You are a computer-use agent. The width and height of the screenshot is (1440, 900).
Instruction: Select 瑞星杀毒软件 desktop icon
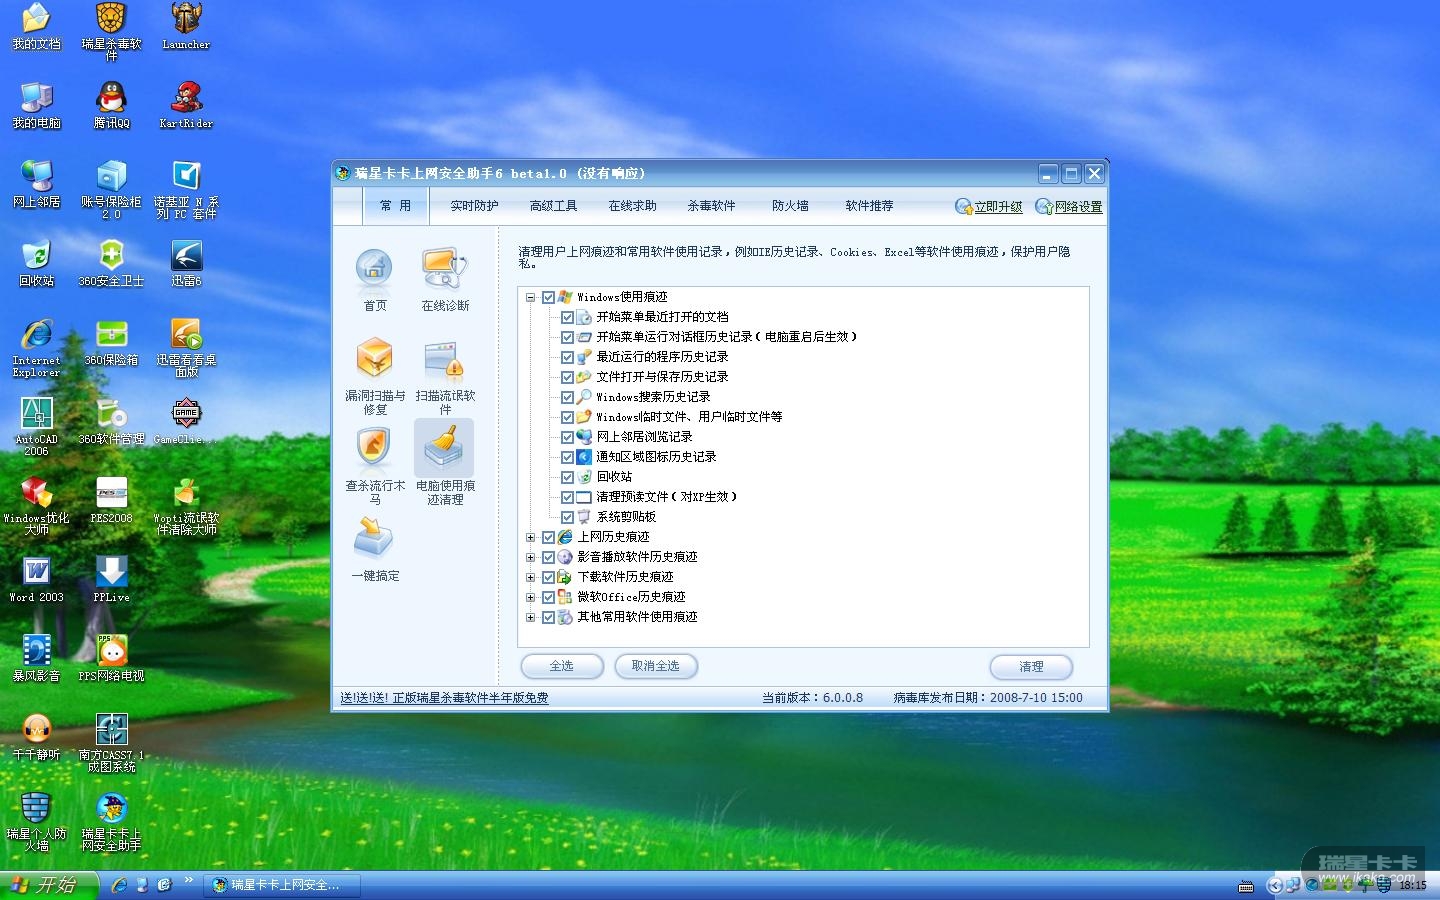click(x=111, y=32)
